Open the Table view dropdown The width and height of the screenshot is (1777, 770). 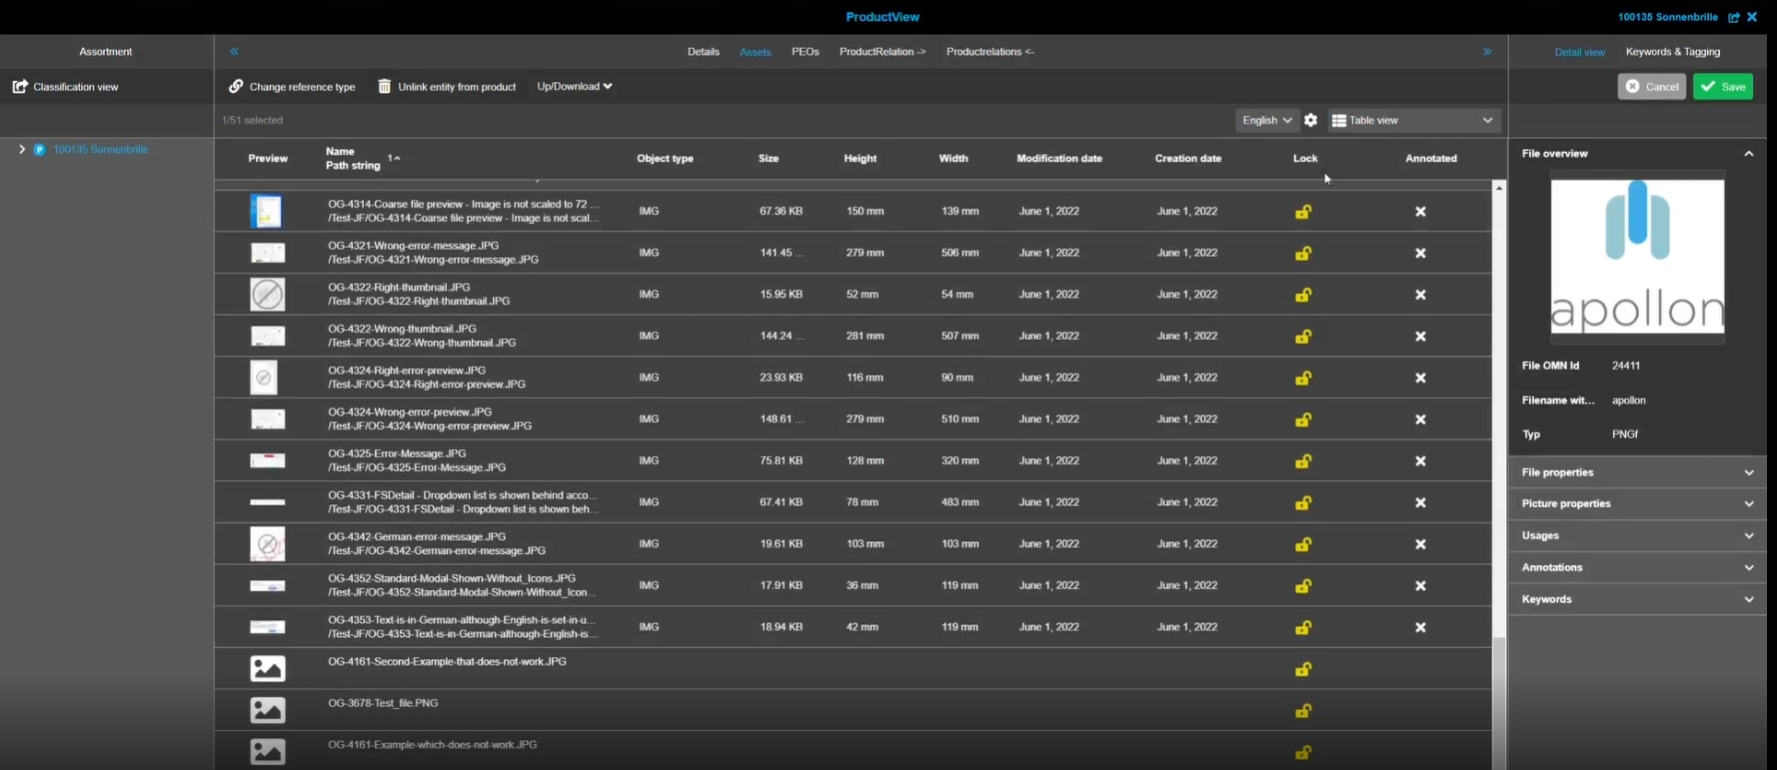click(x=1413, y=120)
